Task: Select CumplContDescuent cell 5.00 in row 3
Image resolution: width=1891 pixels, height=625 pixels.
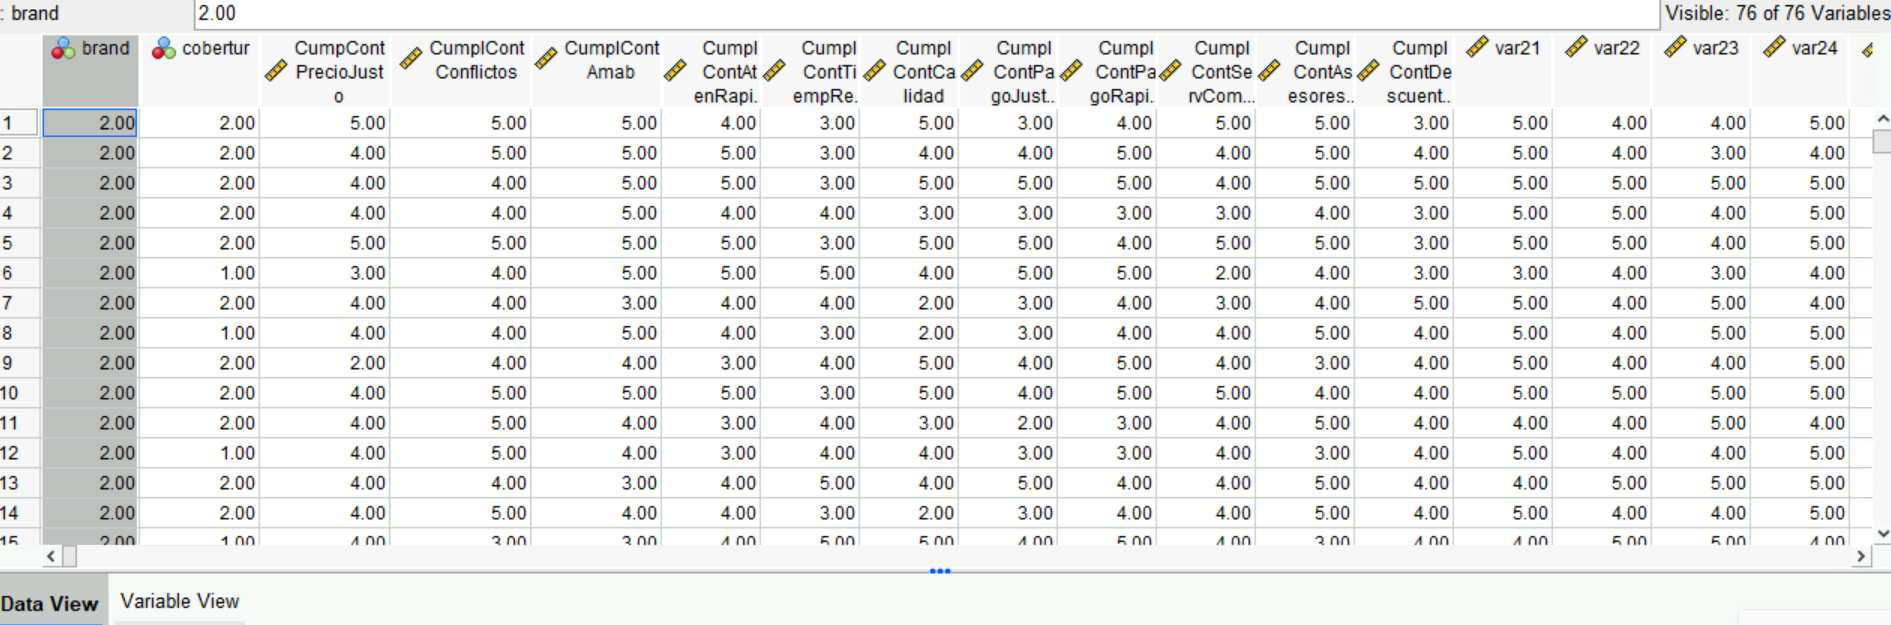Action: (x=1404, y=183)
